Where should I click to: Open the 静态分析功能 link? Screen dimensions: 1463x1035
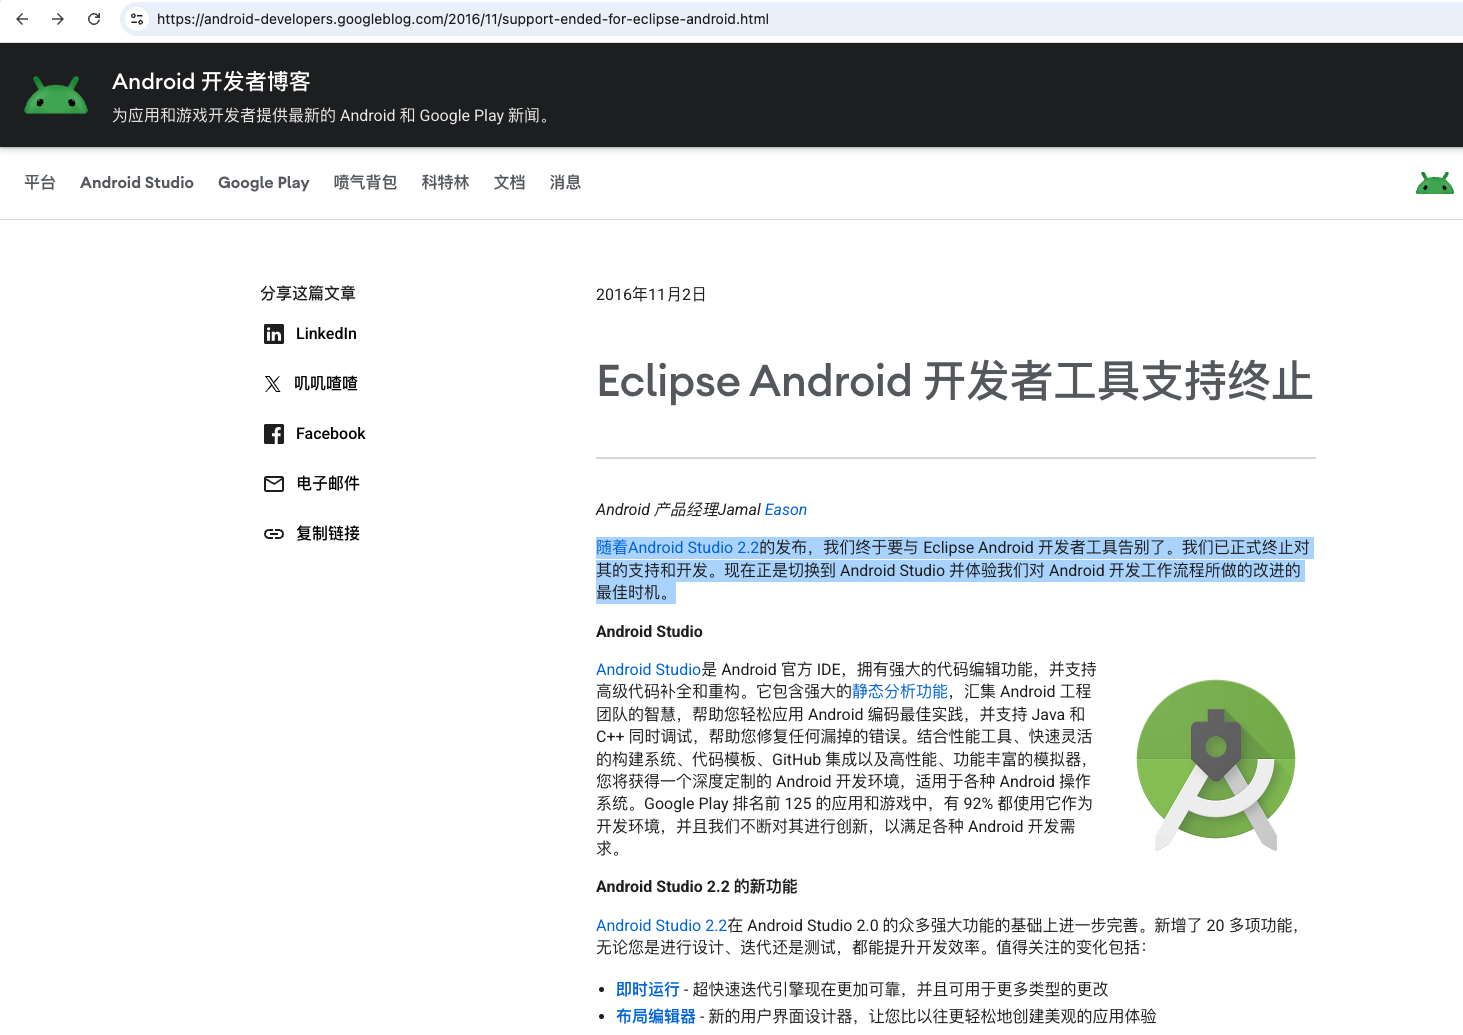900,692
